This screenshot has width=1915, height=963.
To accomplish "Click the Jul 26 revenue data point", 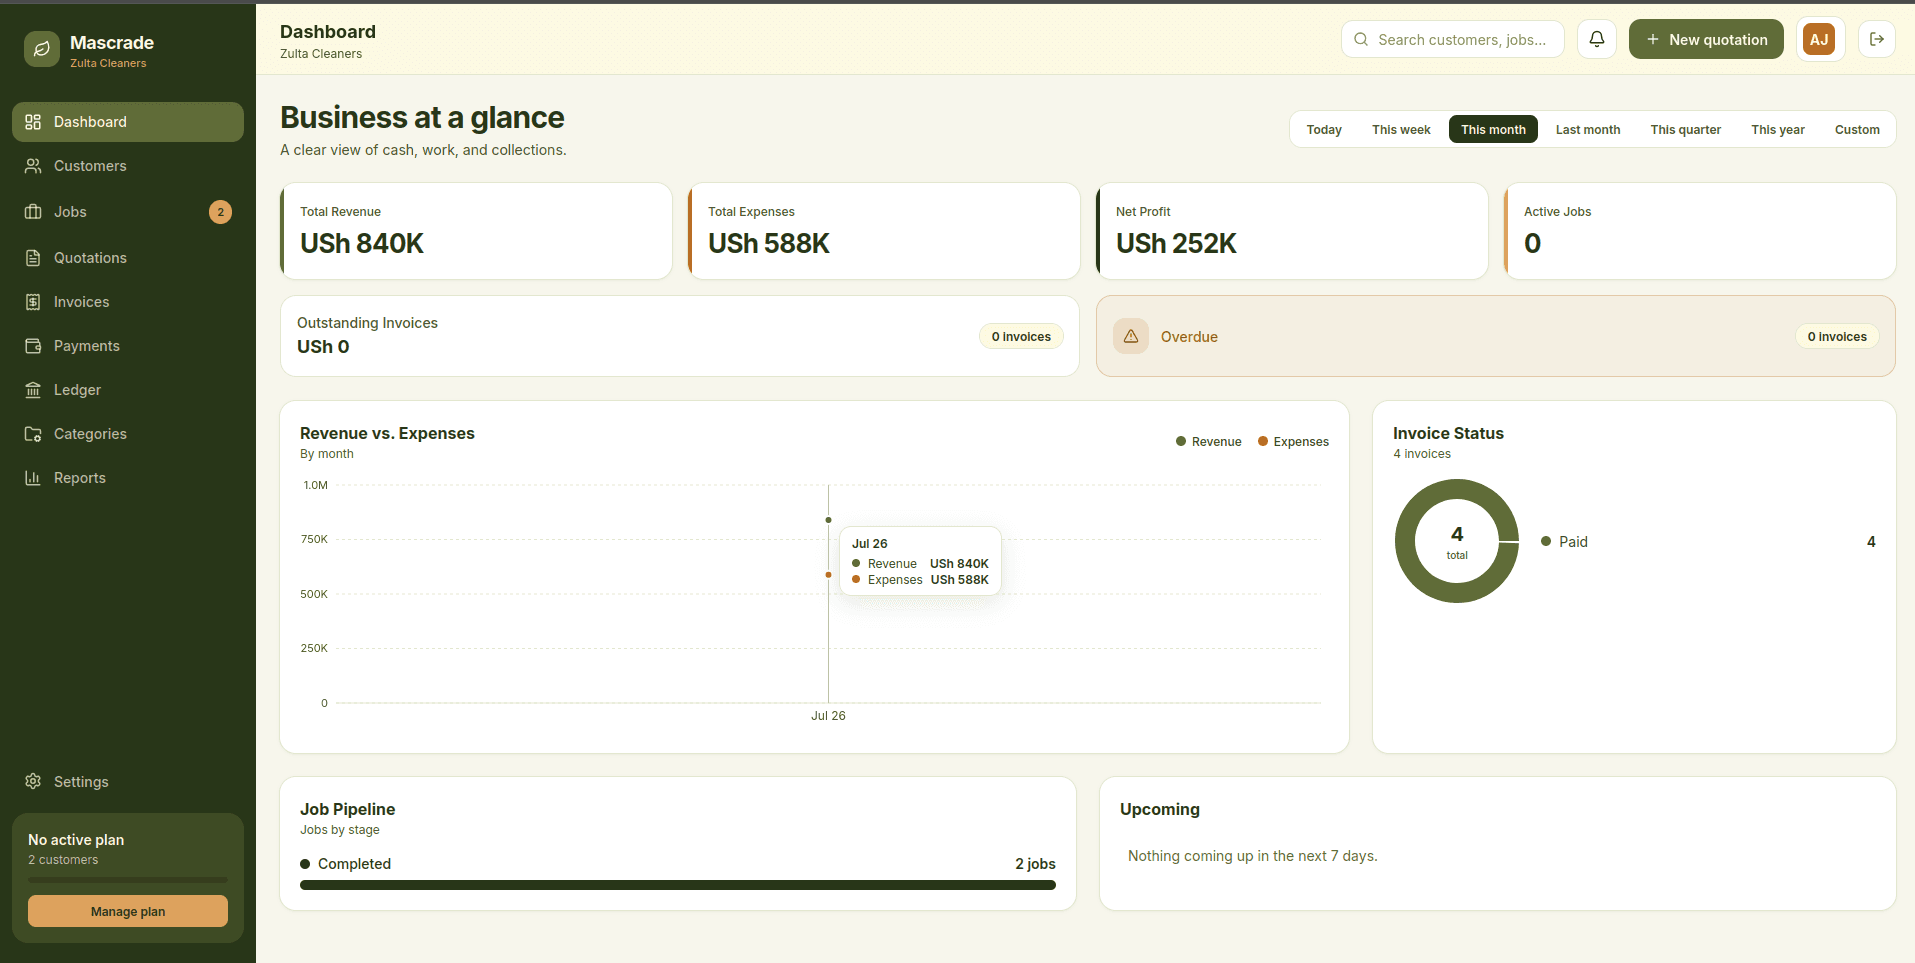I will click(x=828, y=520).
